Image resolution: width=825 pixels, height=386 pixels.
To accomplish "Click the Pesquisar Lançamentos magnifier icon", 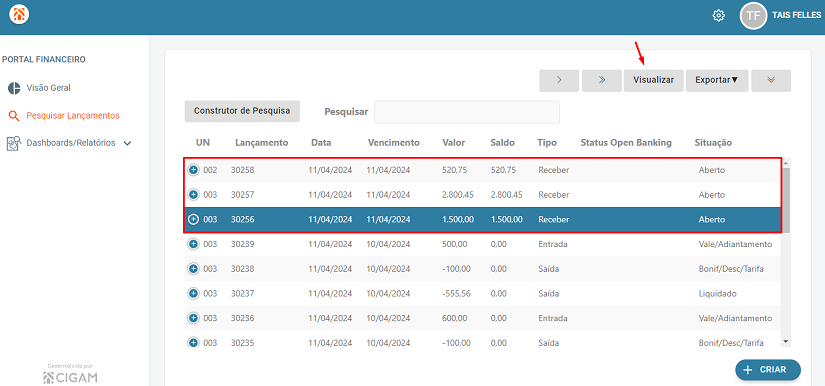I will pos(14,116).
